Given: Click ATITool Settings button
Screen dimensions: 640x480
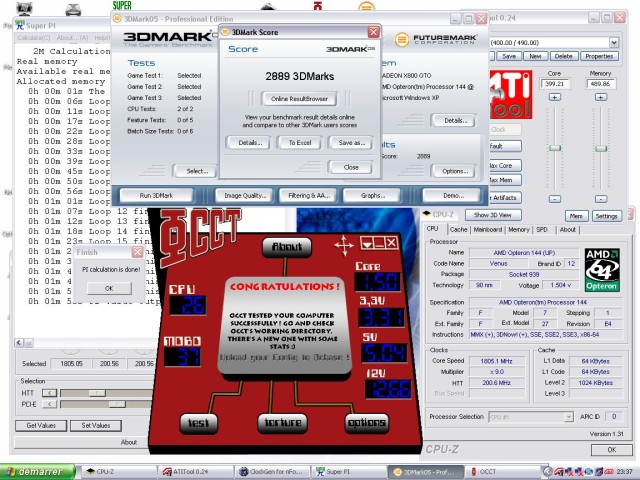Looking at the screenshot, I should [x=606, y=216].
